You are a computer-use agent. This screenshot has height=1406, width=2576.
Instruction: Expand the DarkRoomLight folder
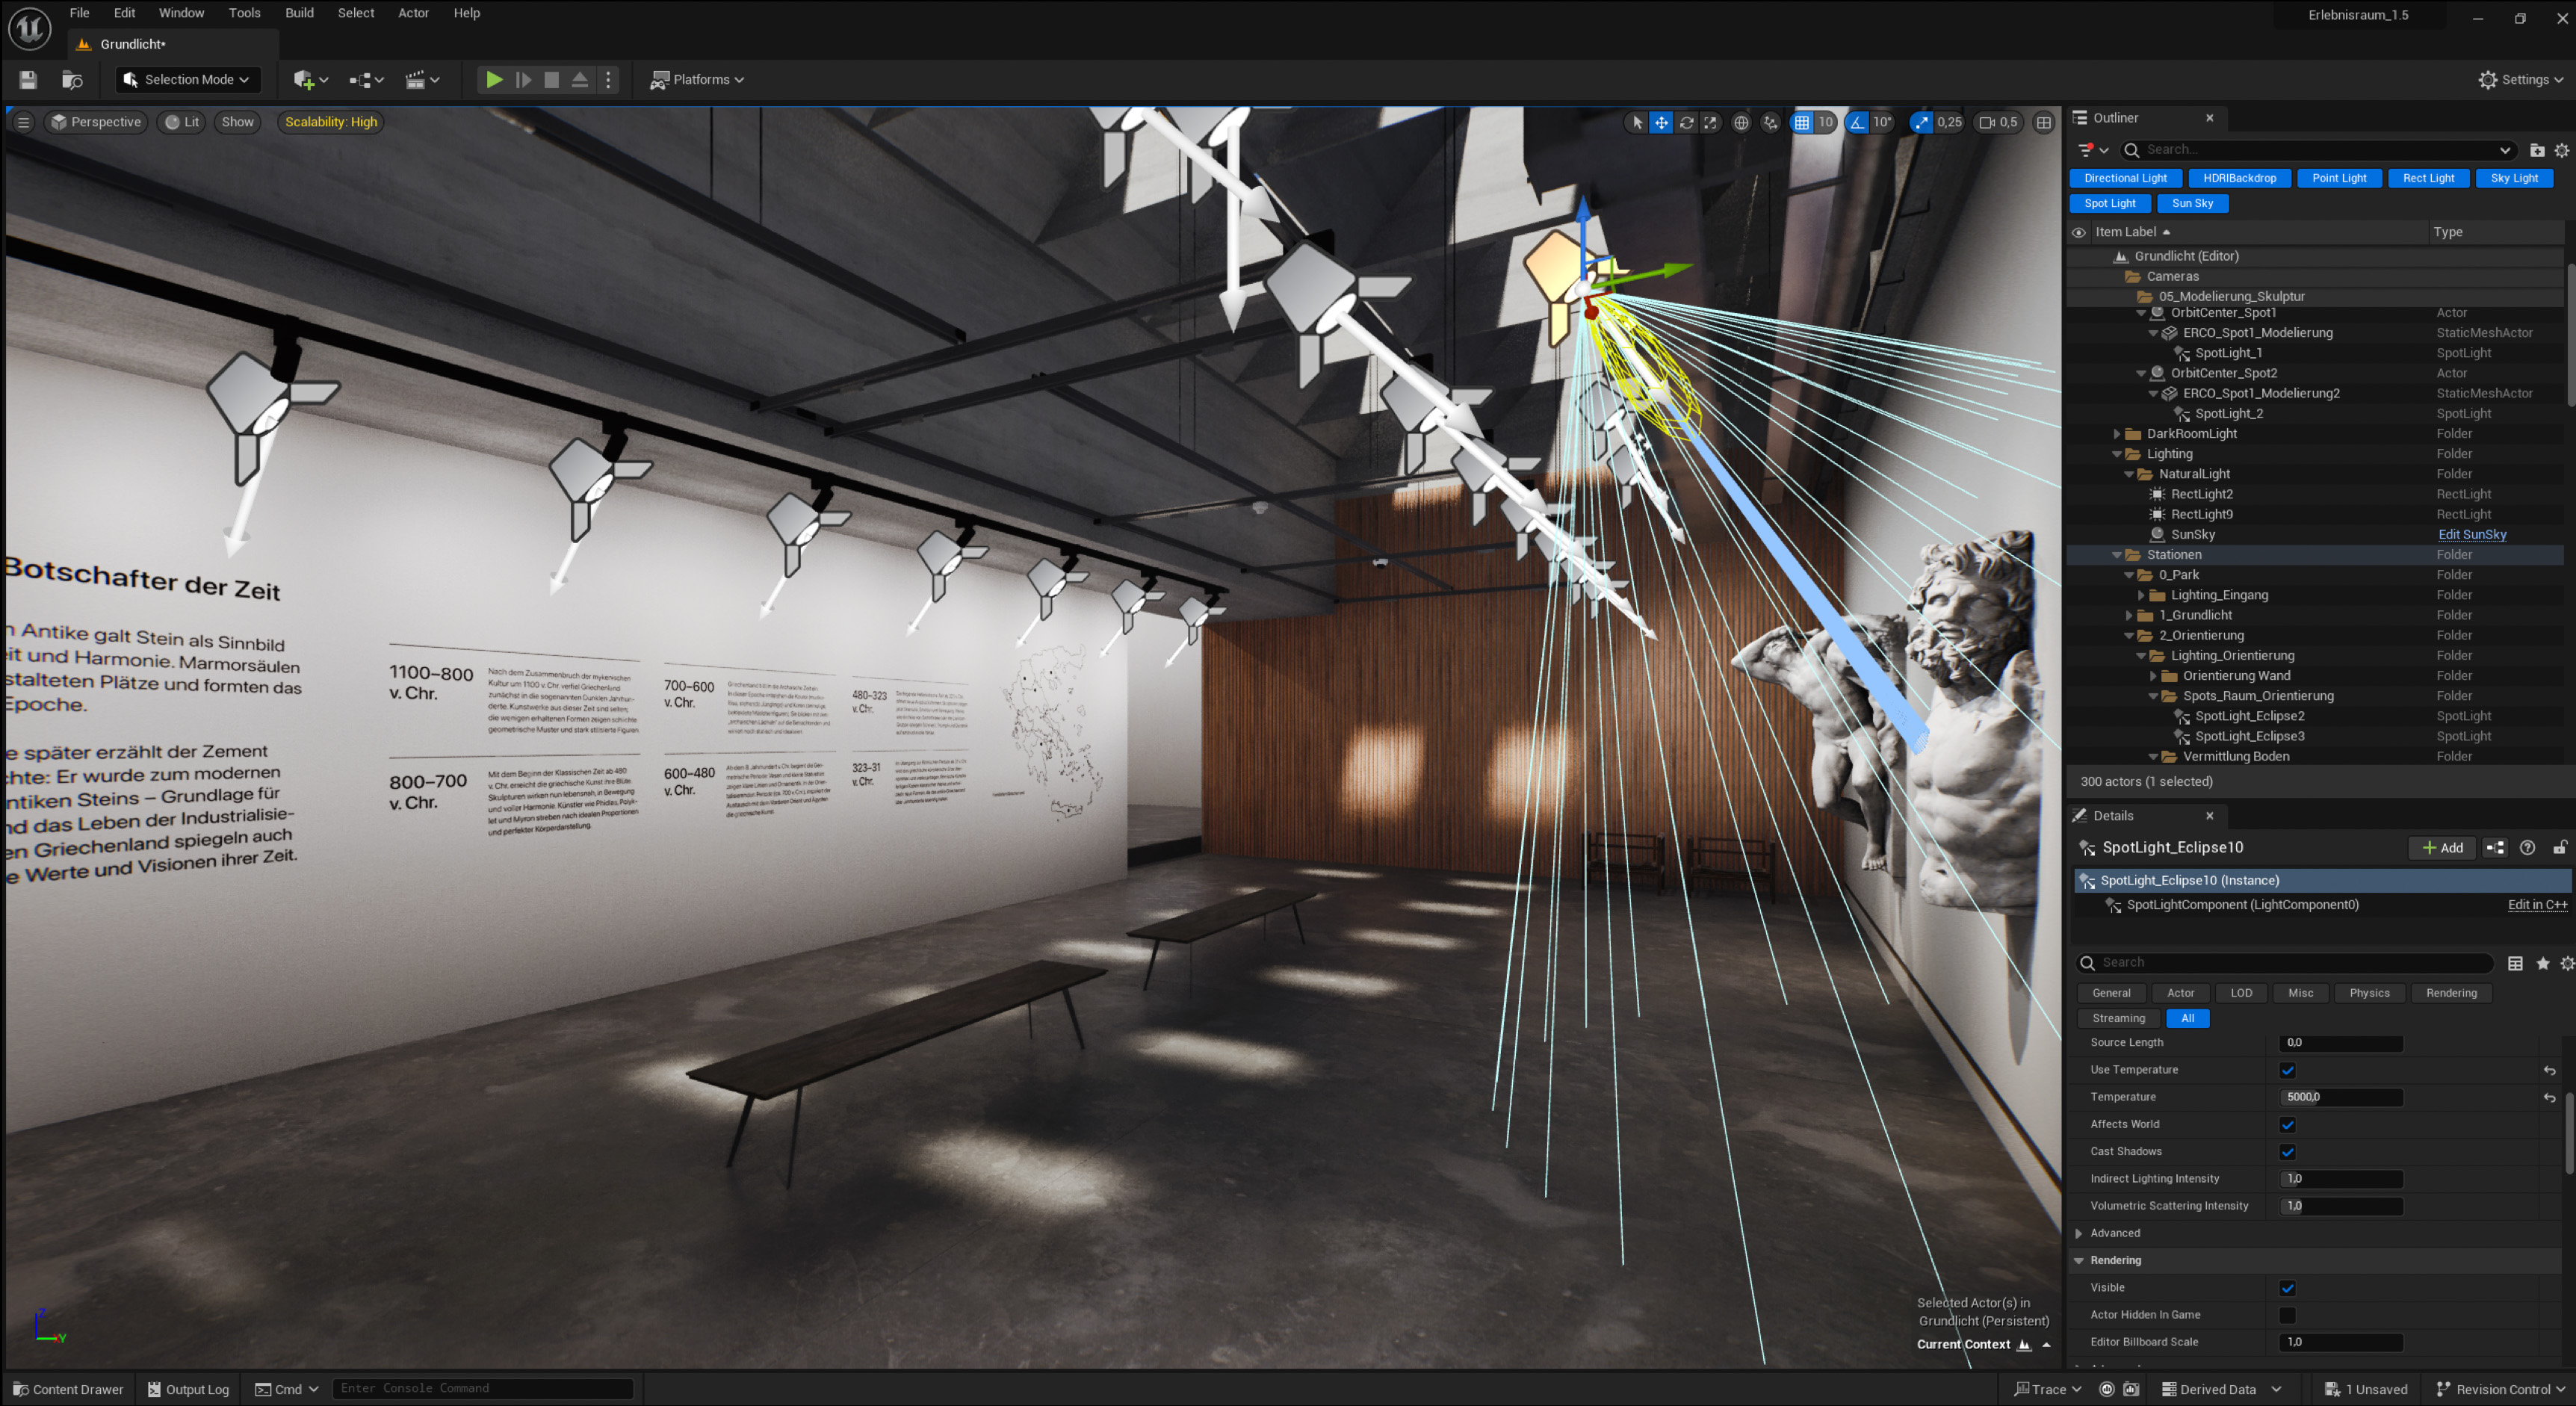[x=2116, y=434]
